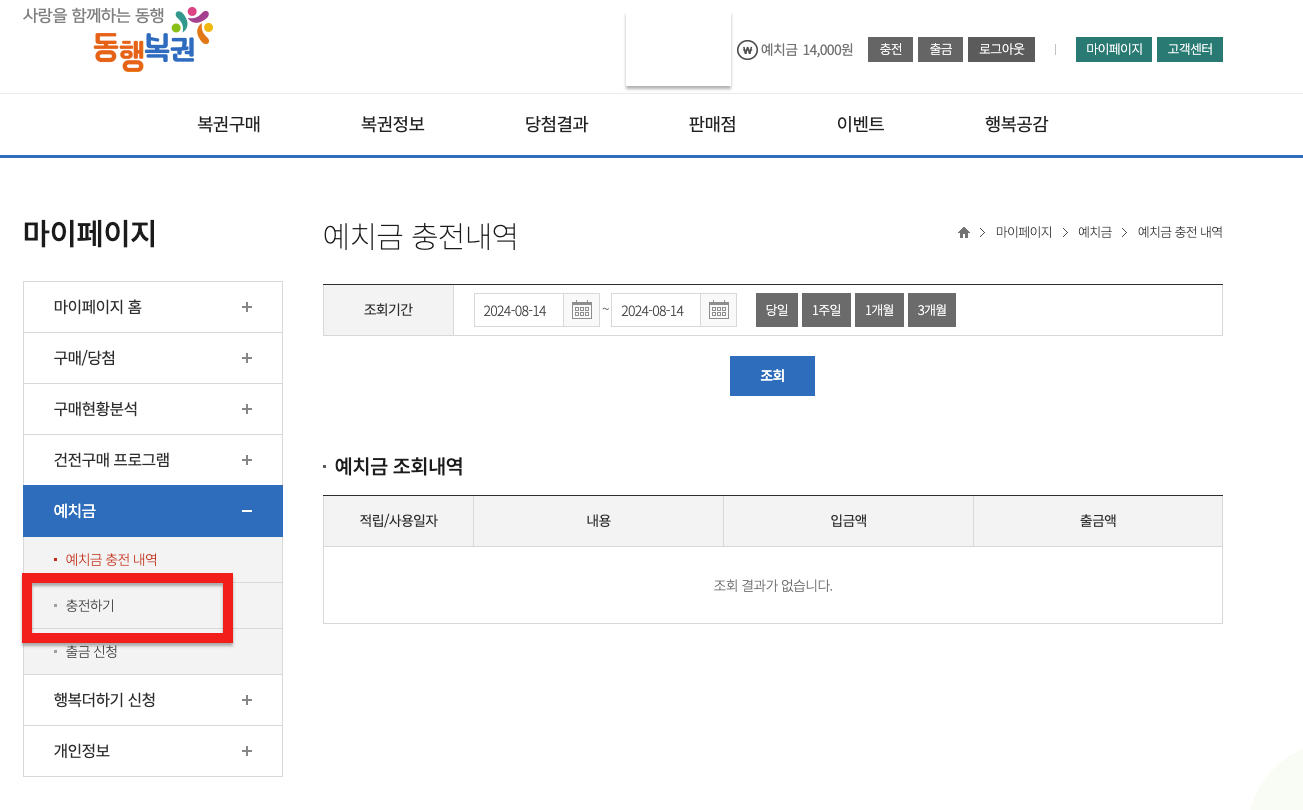Select the 1개월 period button
1303x810 pixels.
(880, 310)
